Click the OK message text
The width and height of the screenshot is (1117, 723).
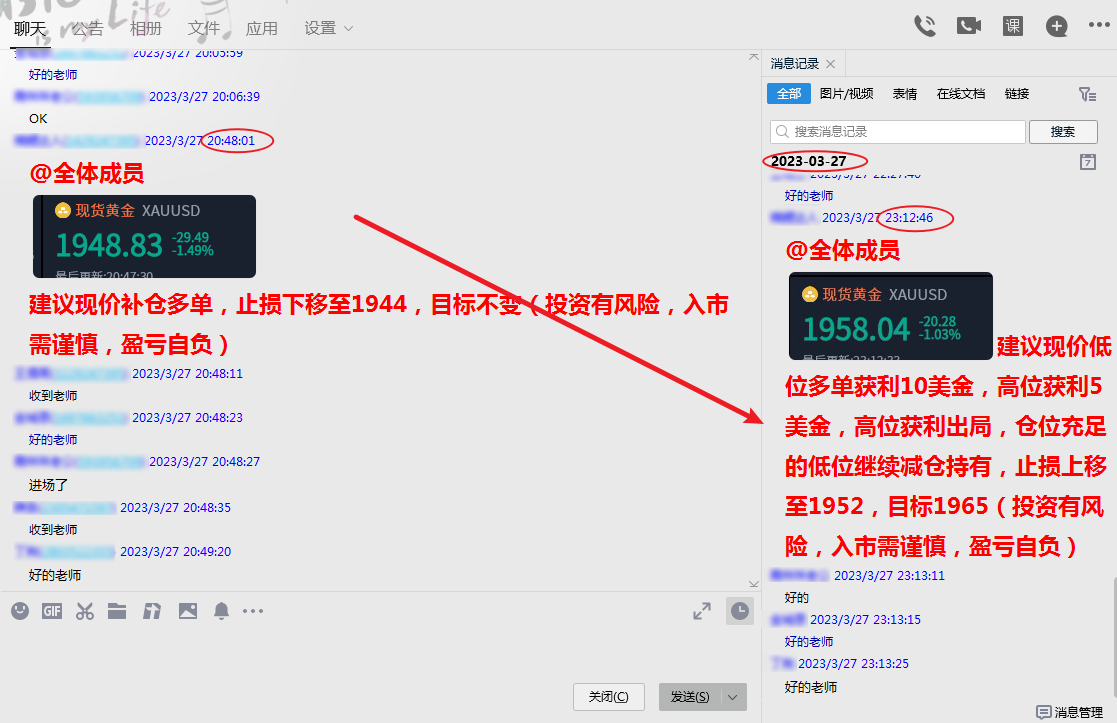(38, 118)
